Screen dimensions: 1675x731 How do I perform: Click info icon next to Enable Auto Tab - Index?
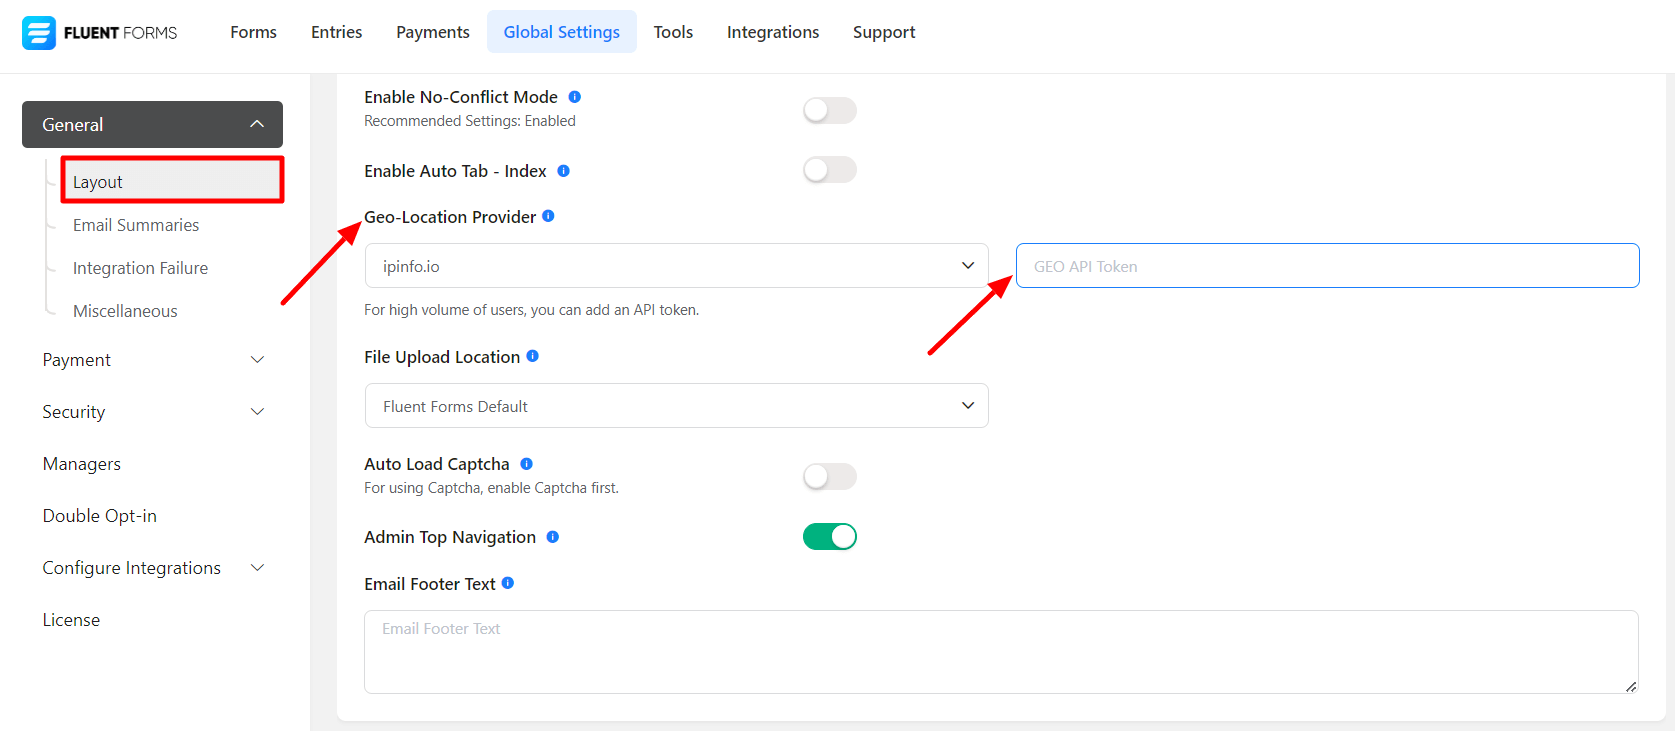pos(564,171)
